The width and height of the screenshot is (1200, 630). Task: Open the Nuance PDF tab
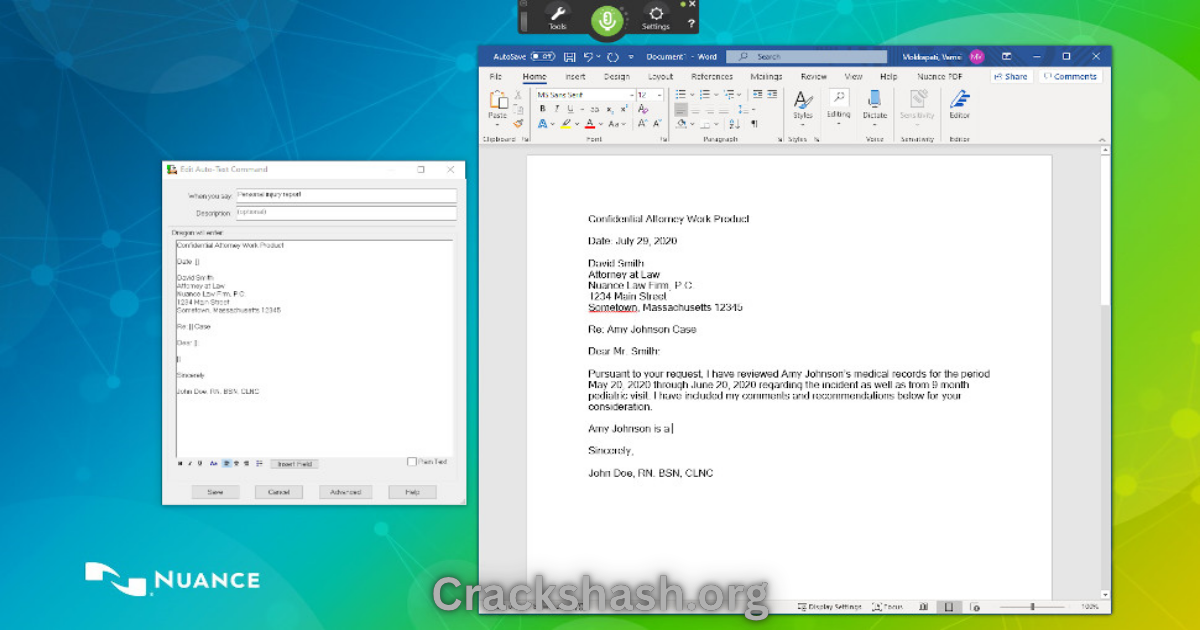pyautogui.click(x=939, y=76)
